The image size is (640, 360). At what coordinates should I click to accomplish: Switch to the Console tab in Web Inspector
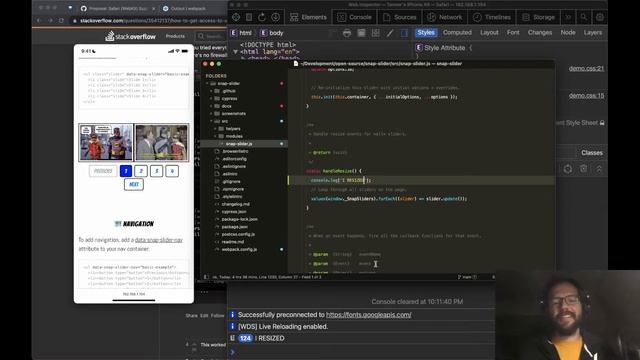click(354, 17)
